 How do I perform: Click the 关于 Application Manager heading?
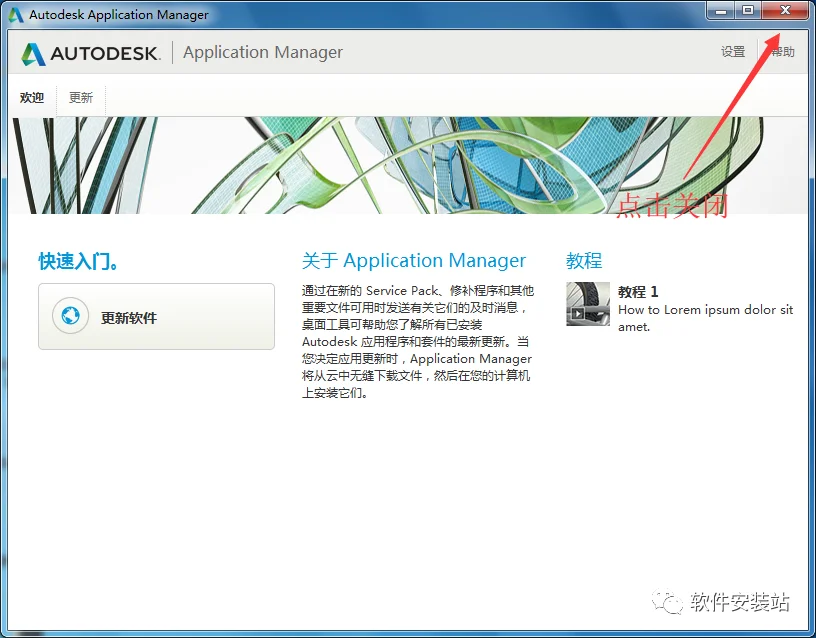(x=414, y=261)
